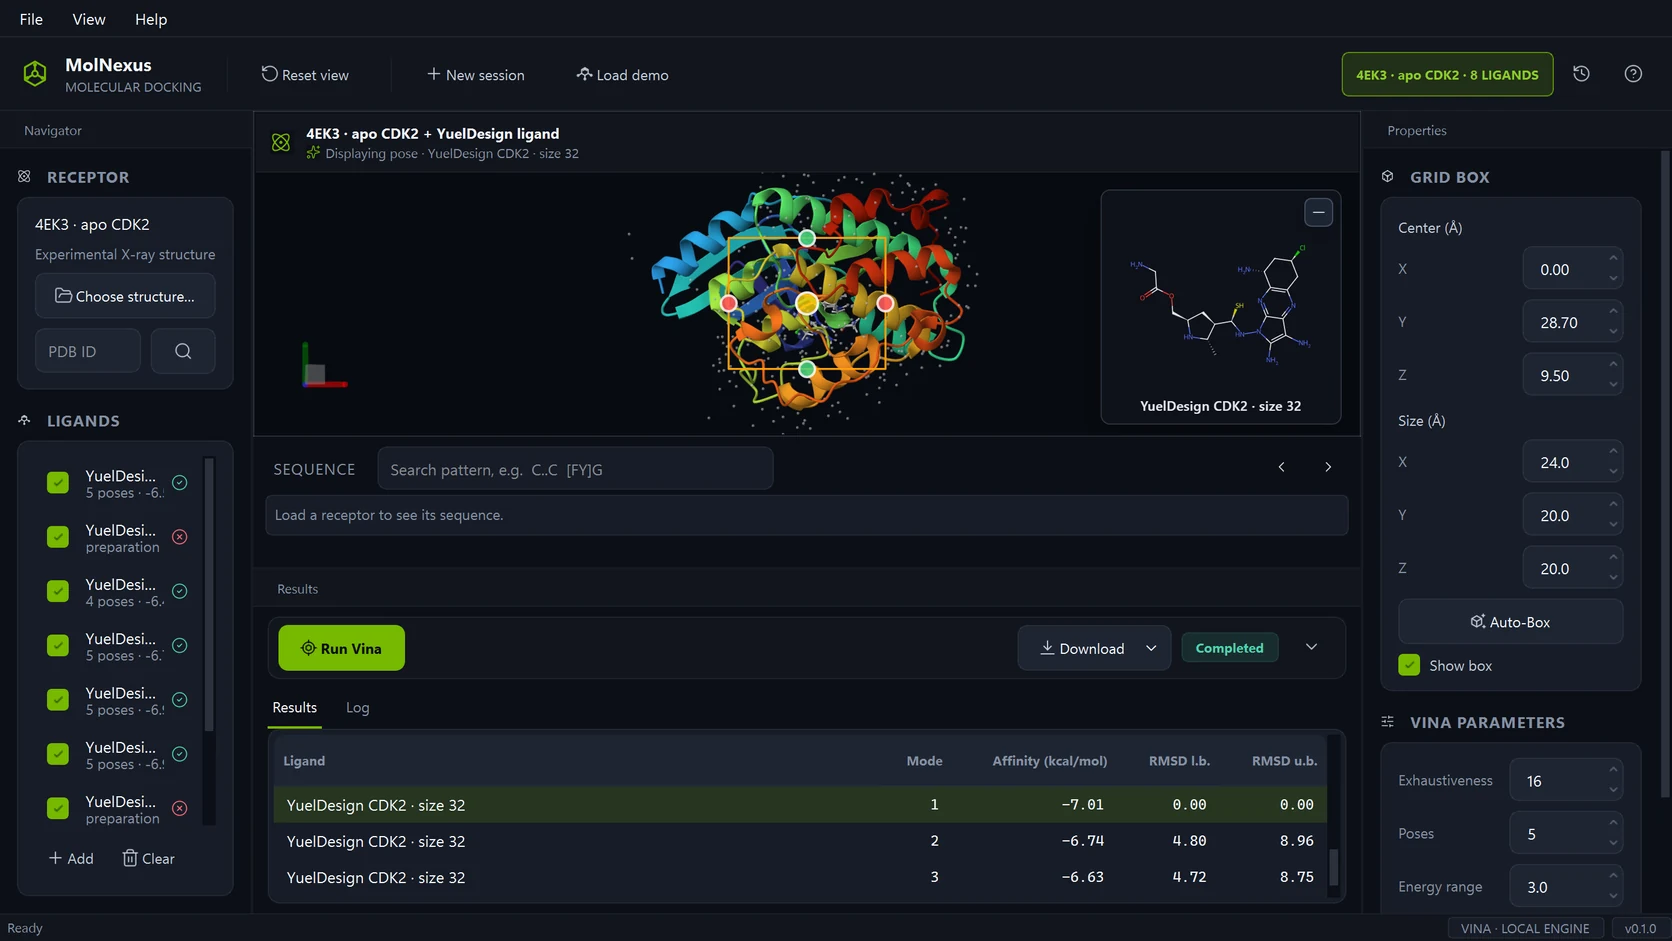Screen dimensions: 1672x941
Task: Go to previous sequence match arrow
Action: tap(1281, 467)
